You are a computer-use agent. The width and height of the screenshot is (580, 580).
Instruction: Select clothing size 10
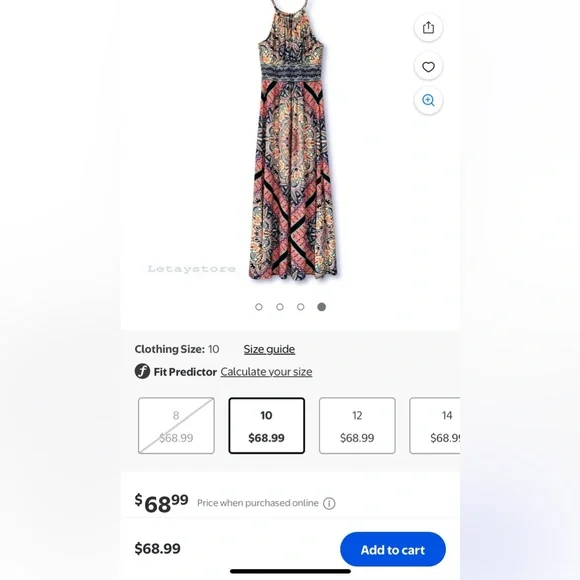[267, 426]
